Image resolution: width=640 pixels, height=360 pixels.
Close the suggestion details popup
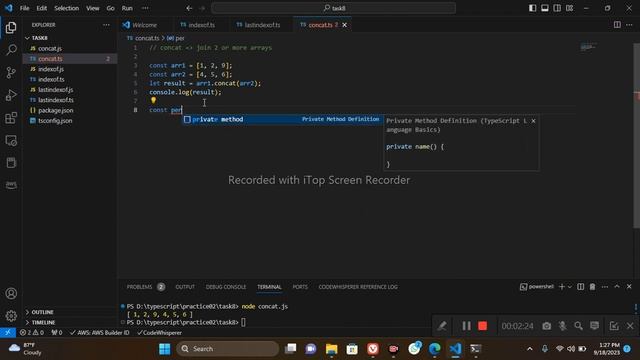533,121
